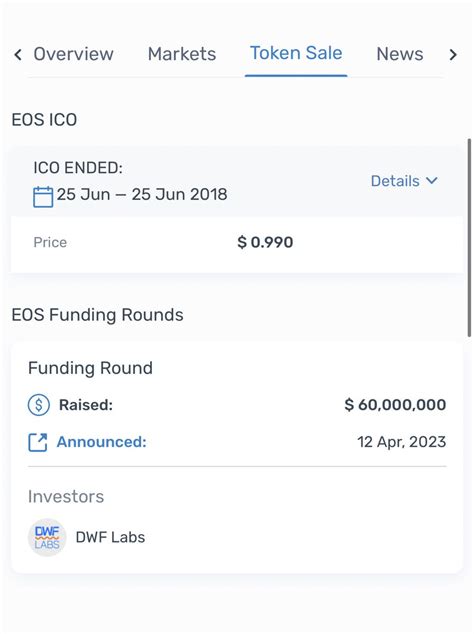Click the left arrow before Overview tab

(18, 54)
